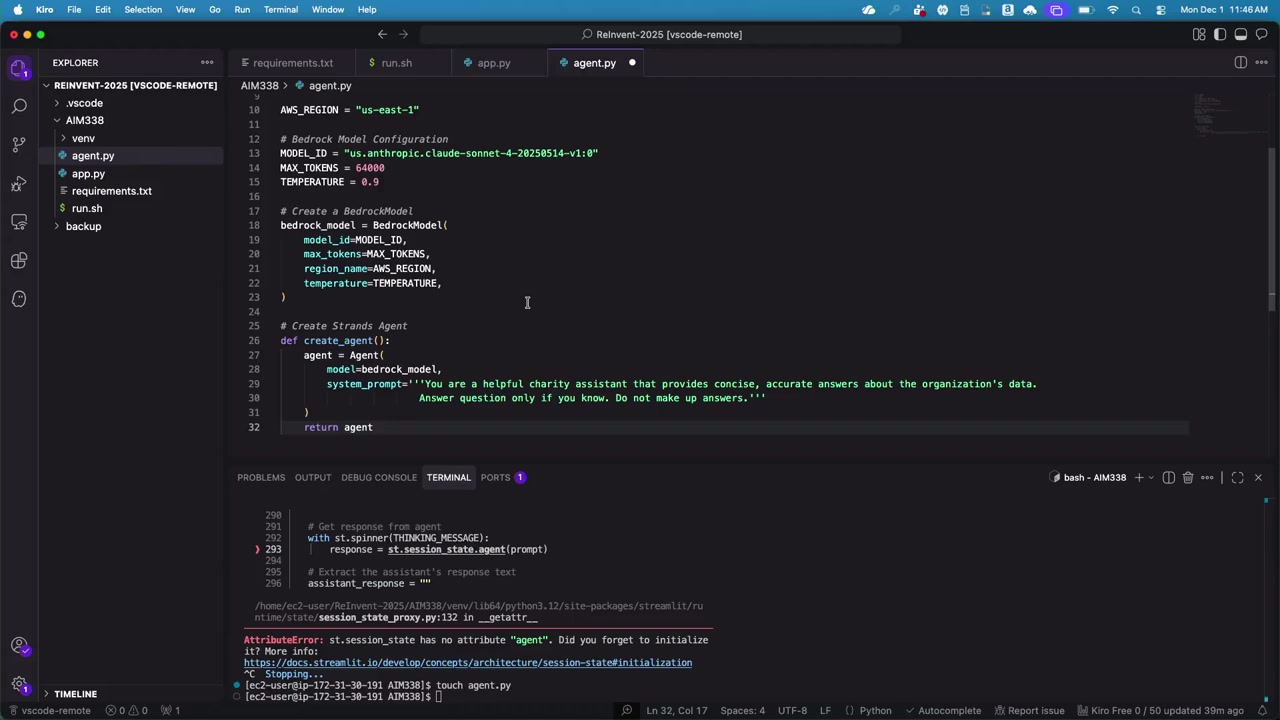This screenshot has width=1280, height=720.
Task: Open the Remote Explorer view
Action: point(19,221)
